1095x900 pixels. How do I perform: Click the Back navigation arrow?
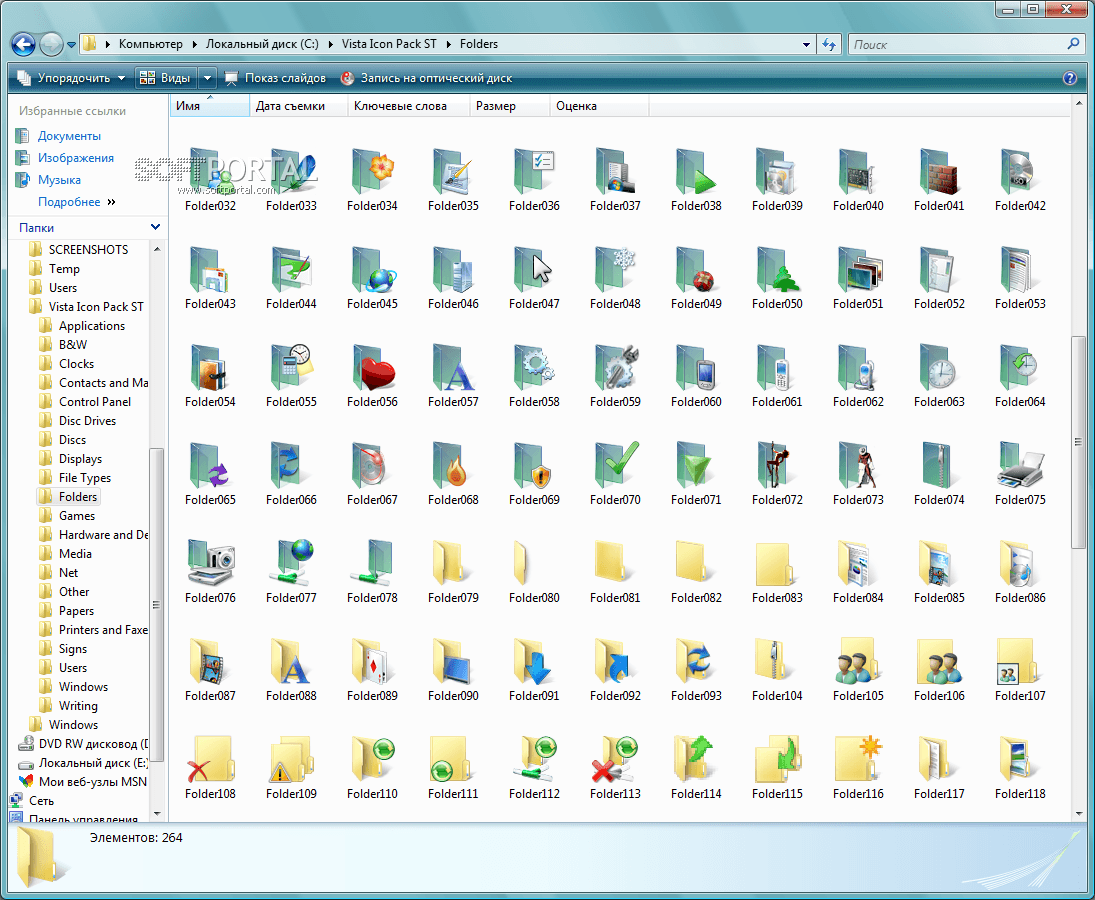(x=23, y=44)
